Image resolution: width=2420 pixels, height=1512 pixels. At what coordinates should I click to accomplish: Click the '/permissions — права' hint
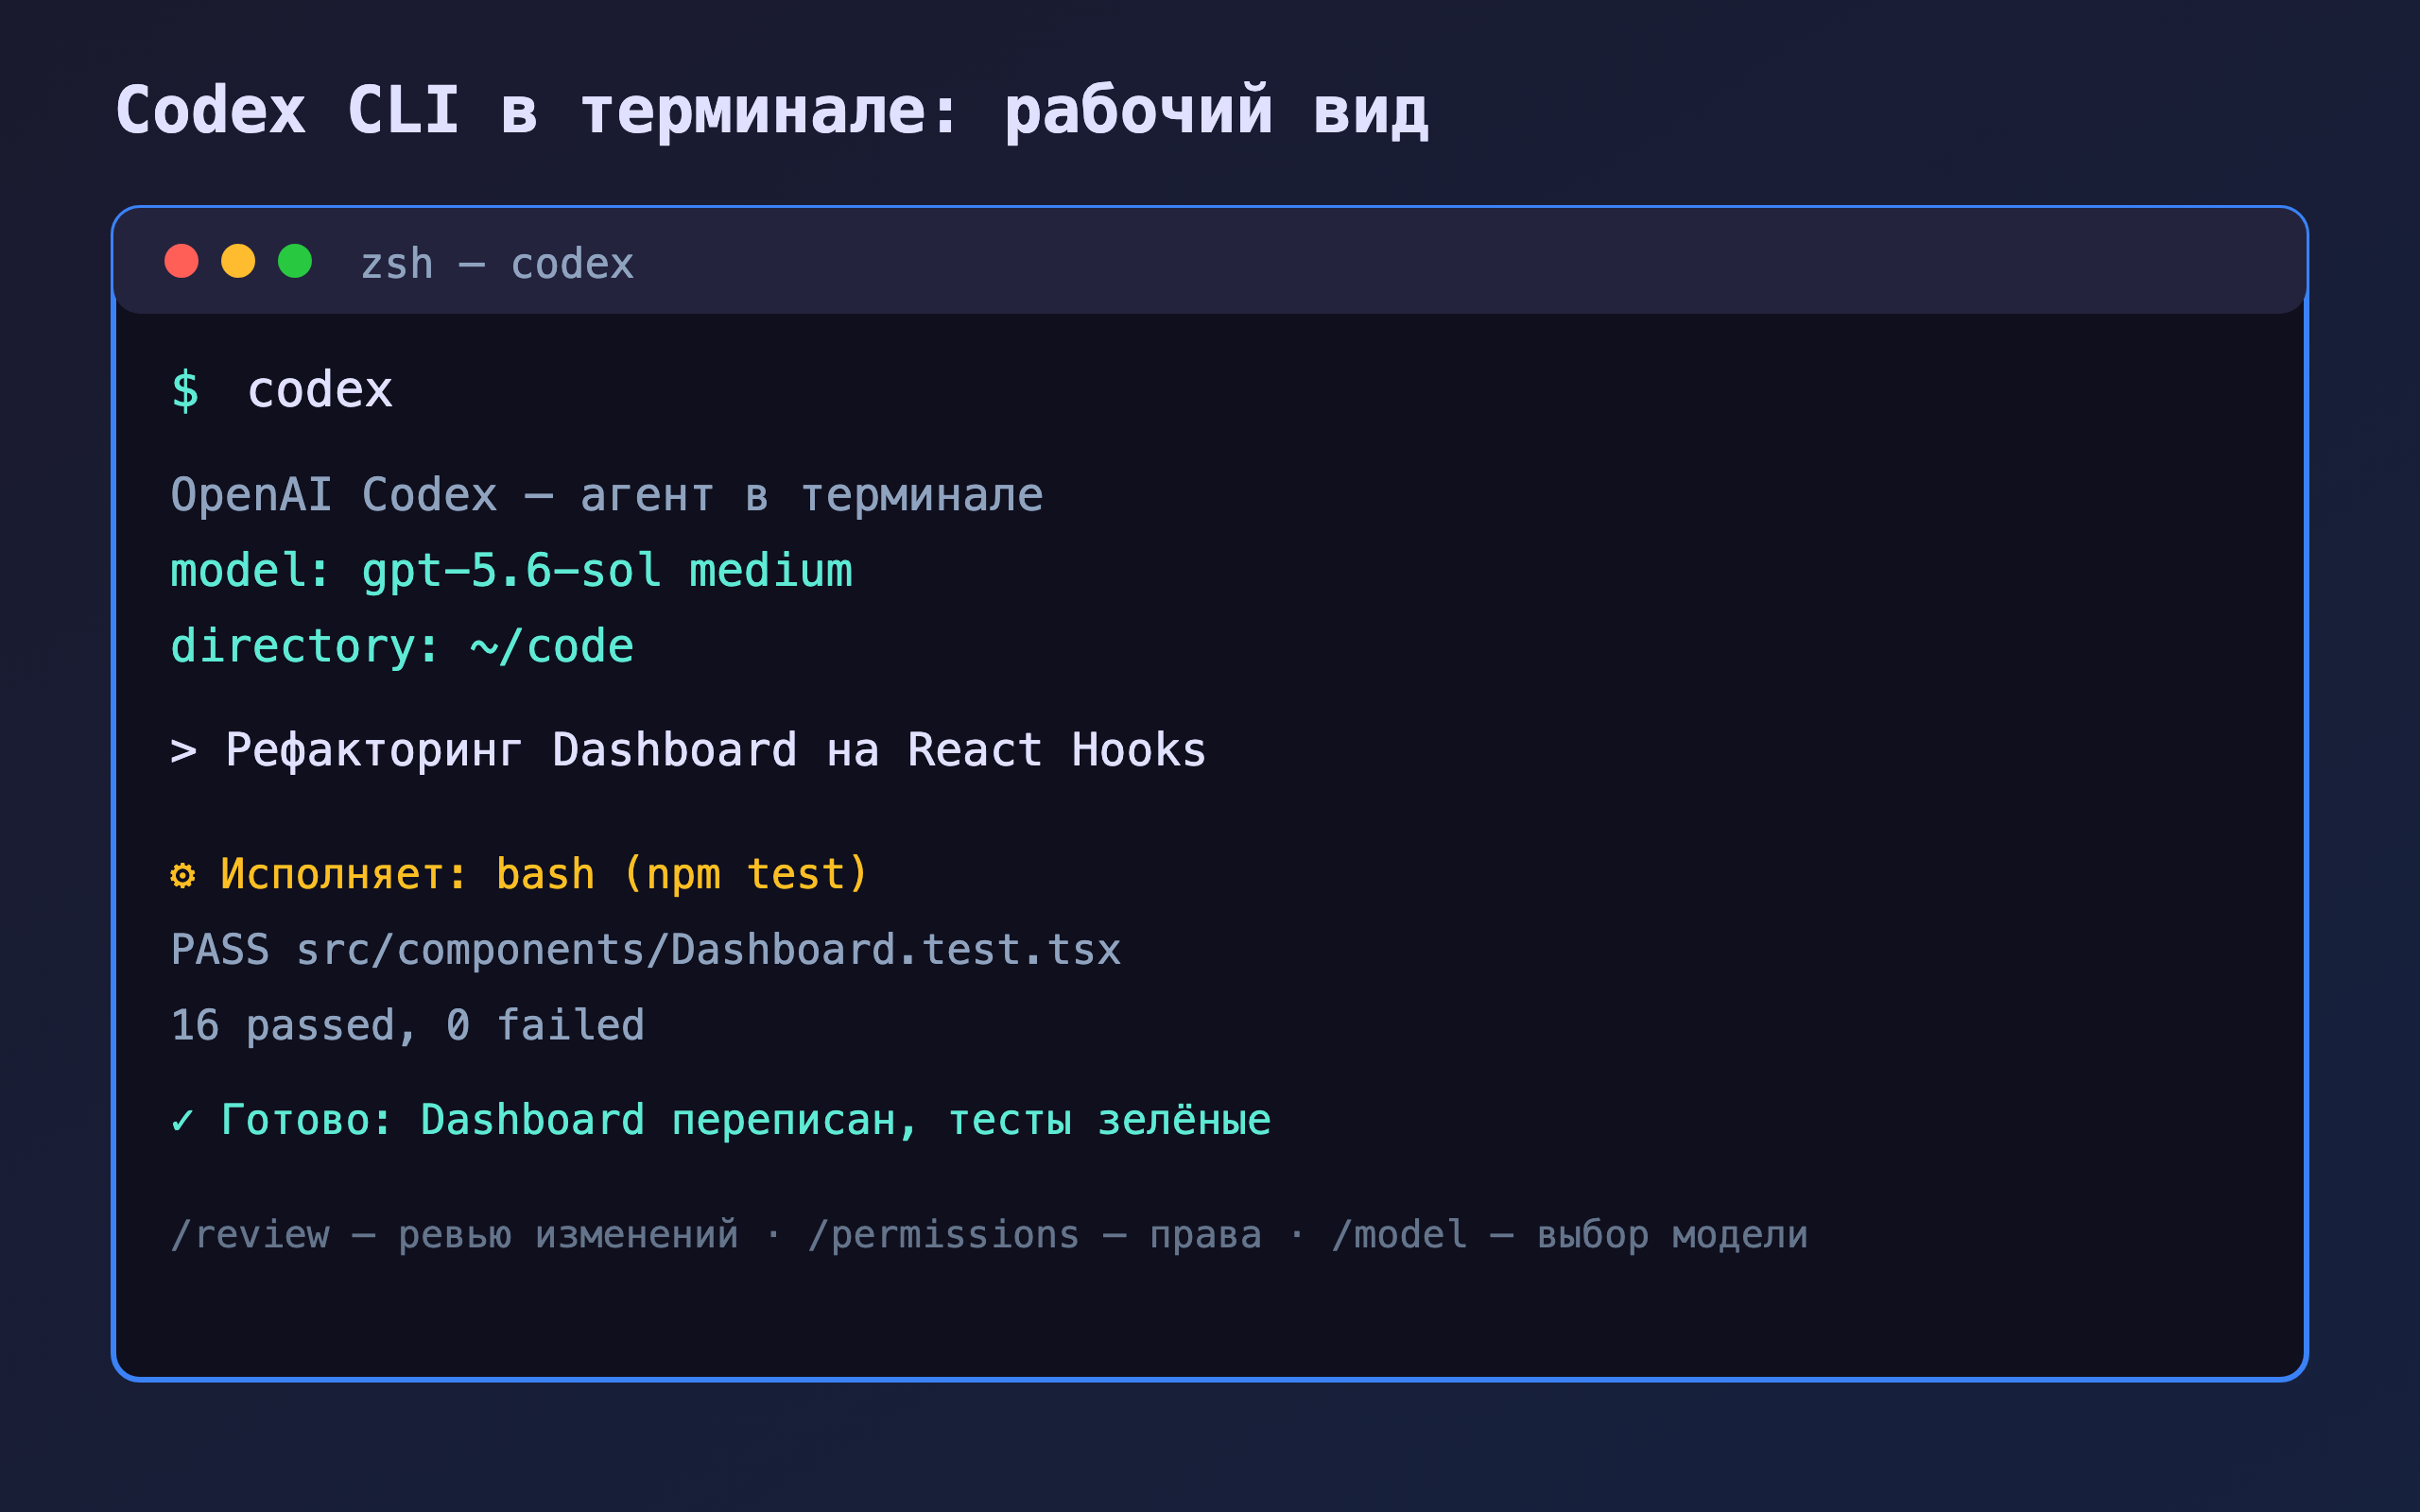1035,1236
